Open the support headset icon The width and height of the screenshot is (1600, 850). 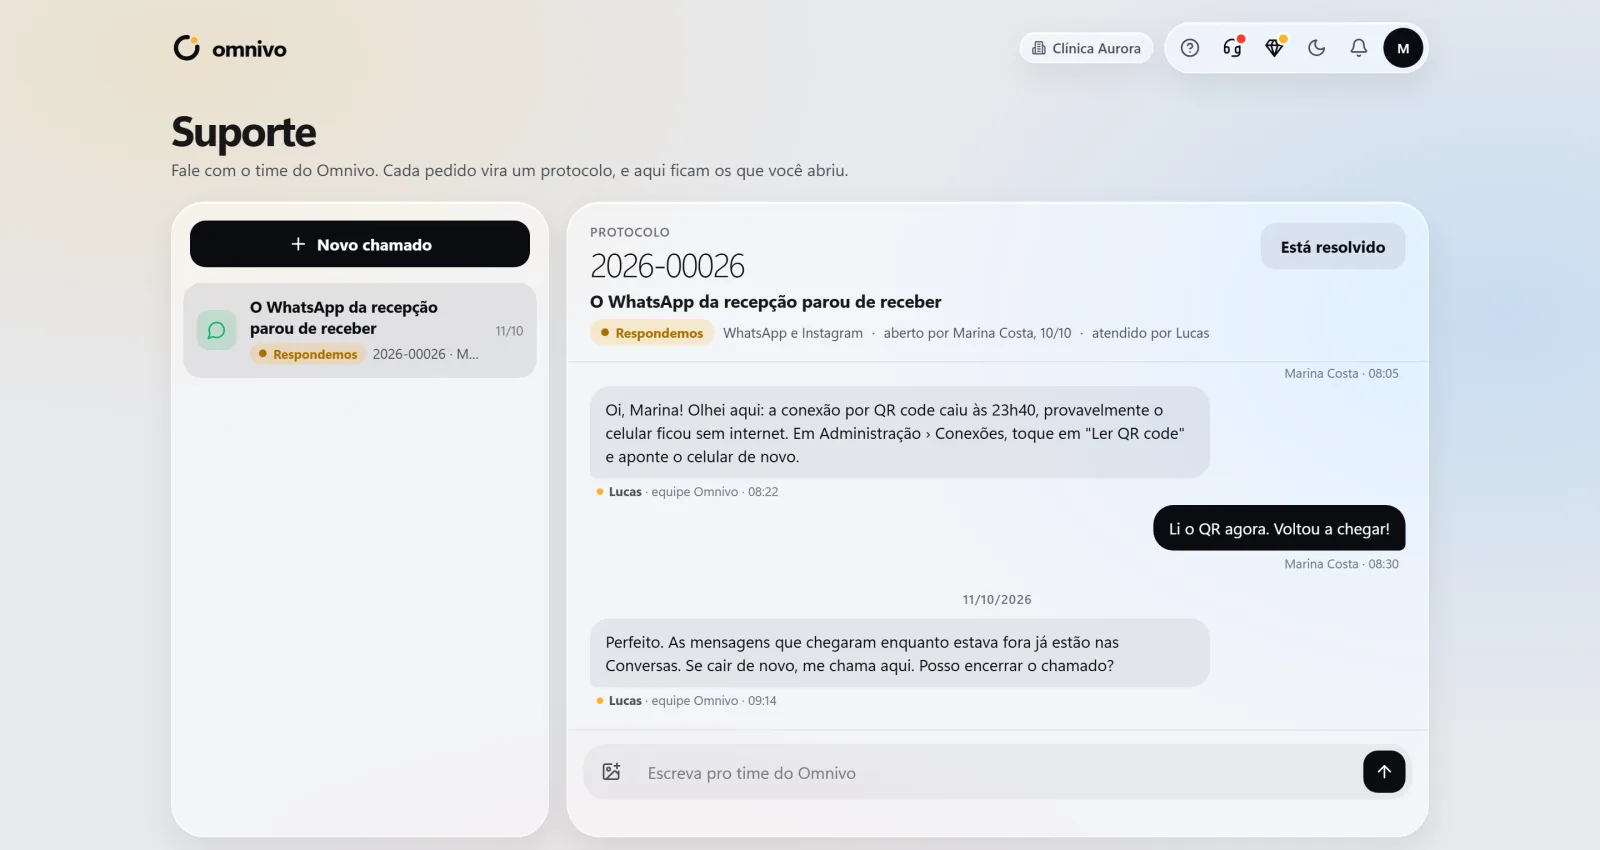click(1232, 48)
